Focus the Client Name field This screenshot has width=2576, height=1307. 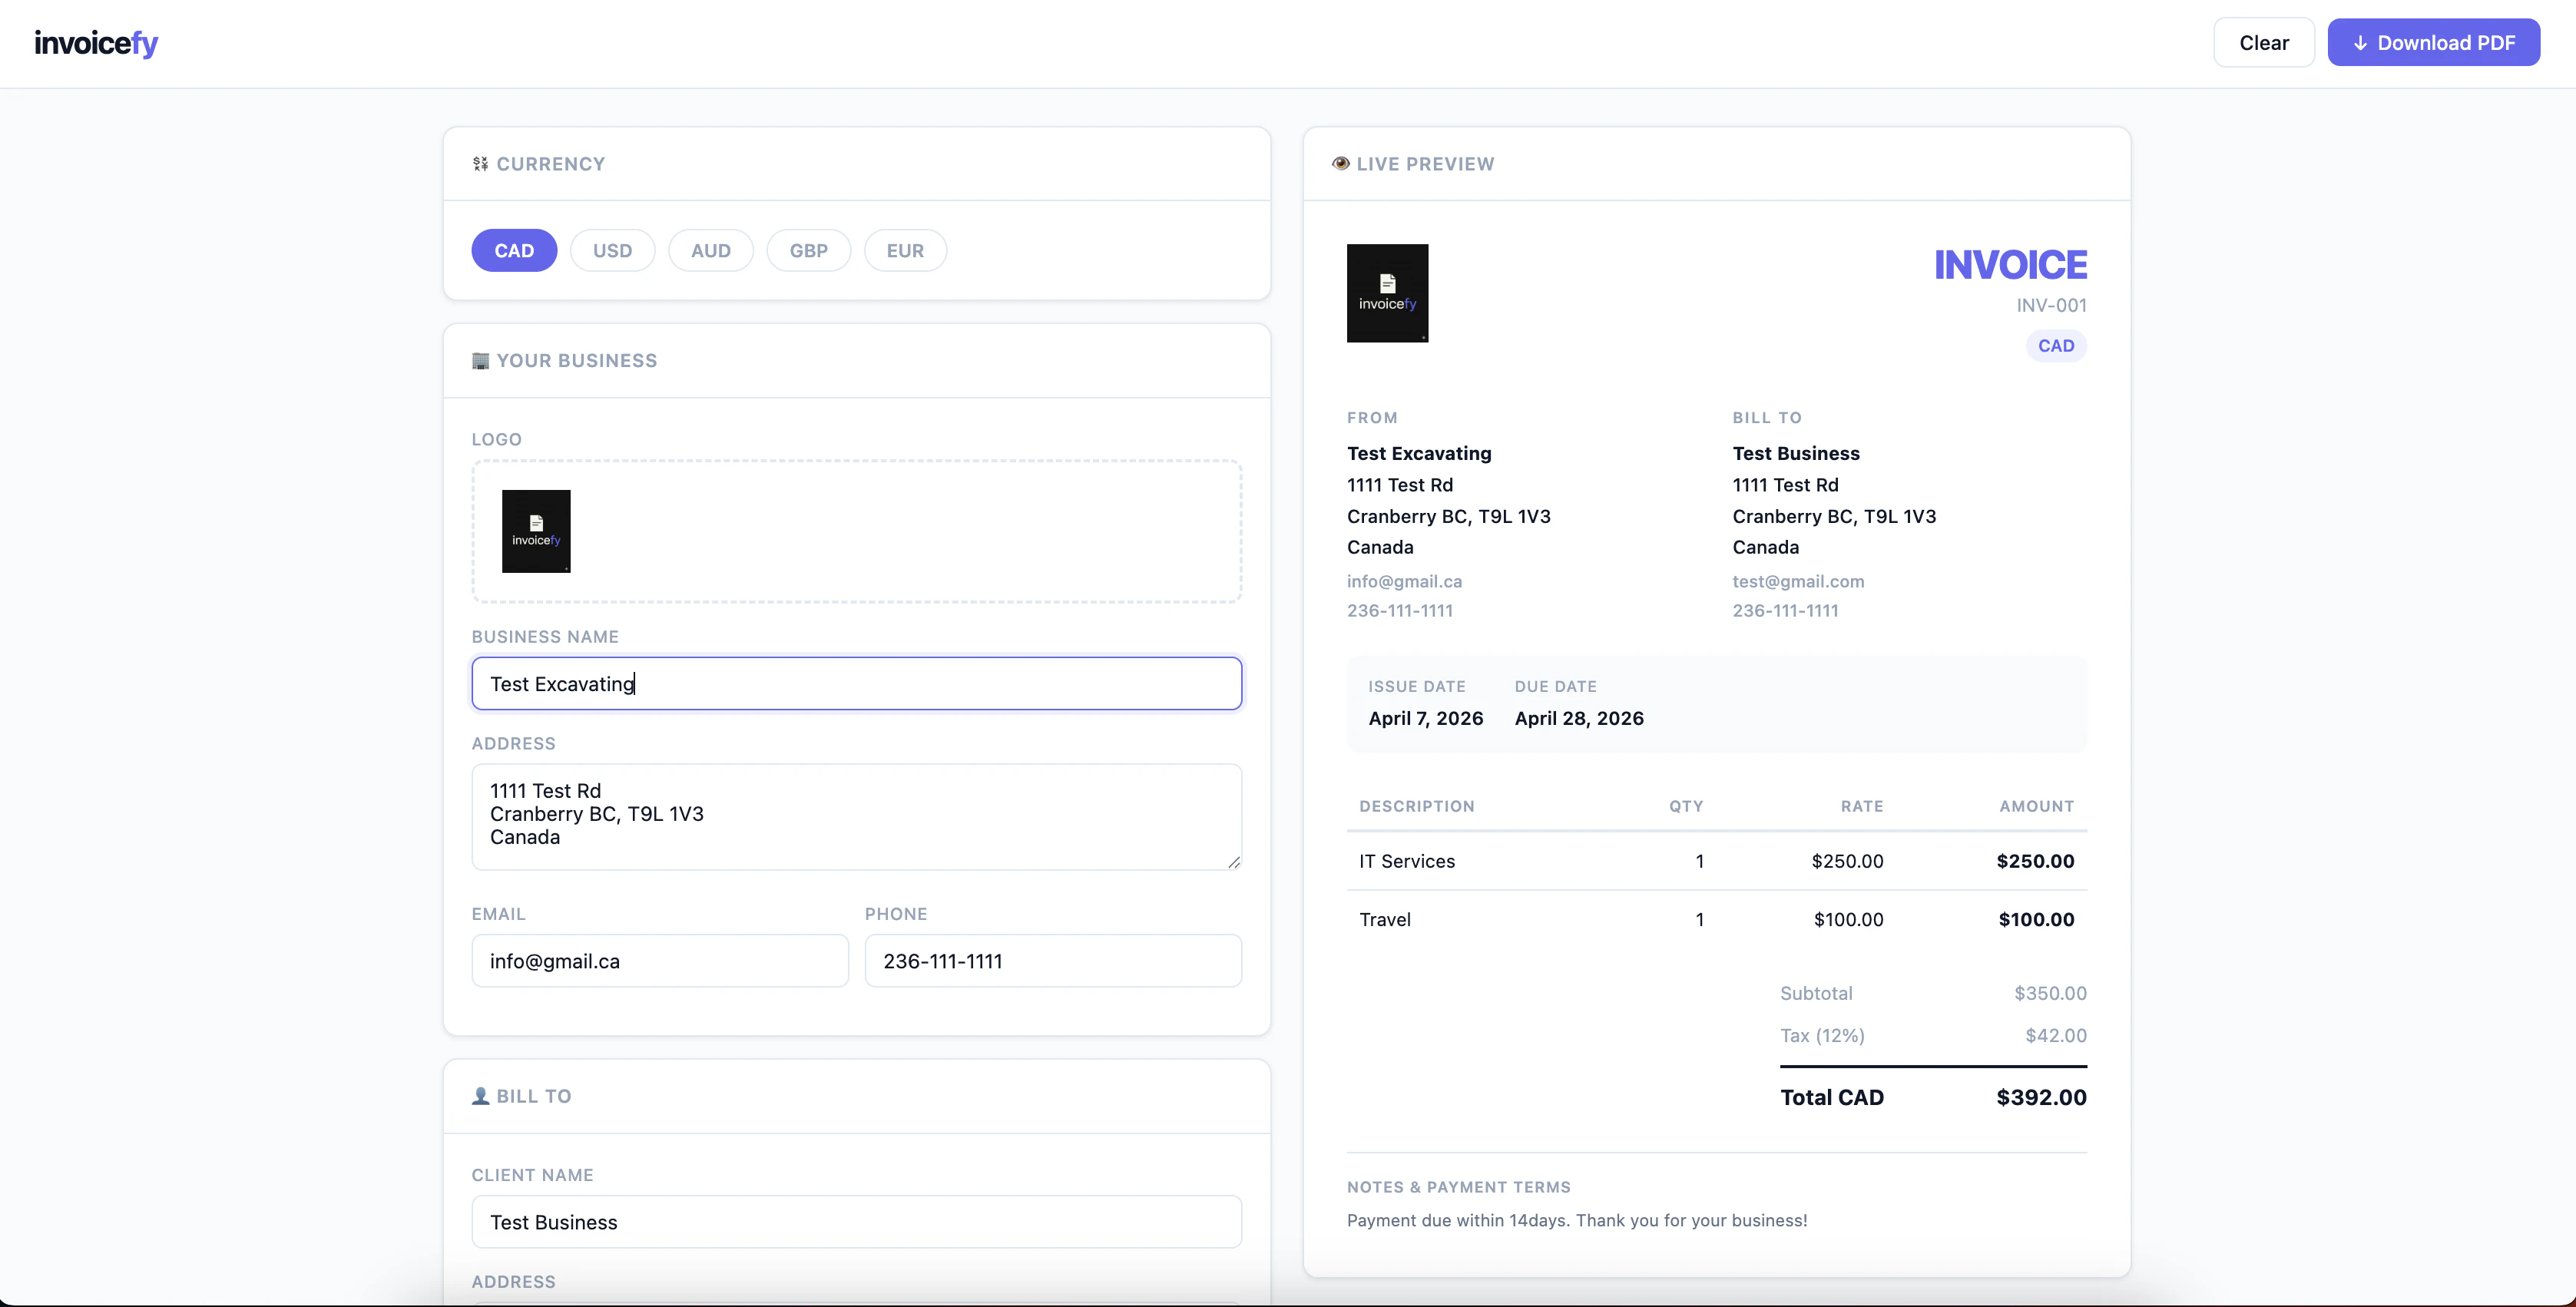(856, 1222)
